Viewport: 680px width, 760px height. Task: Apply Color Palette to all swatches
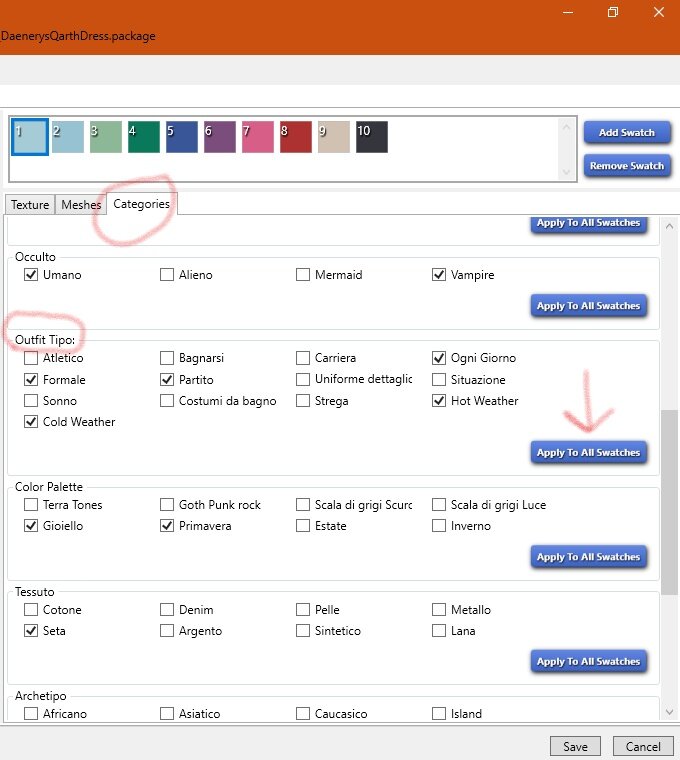point(588,557)
